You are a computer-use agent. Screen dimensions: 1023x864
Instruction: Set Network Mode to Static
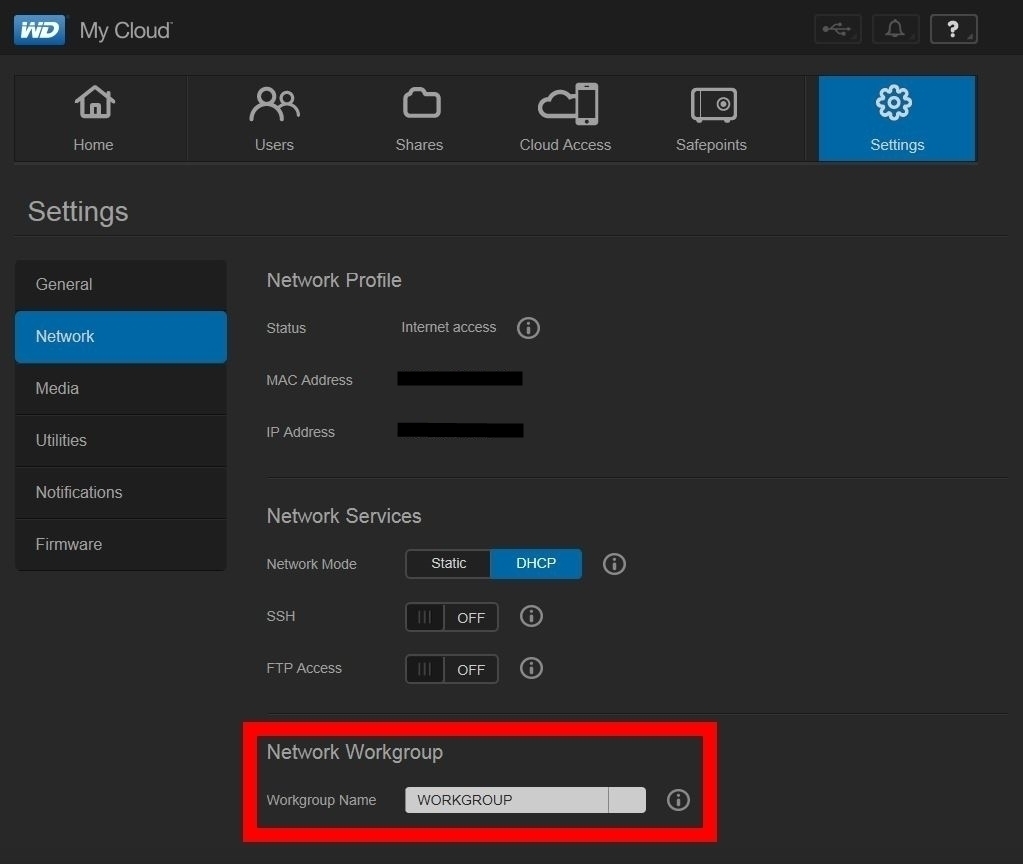(448, 564)
